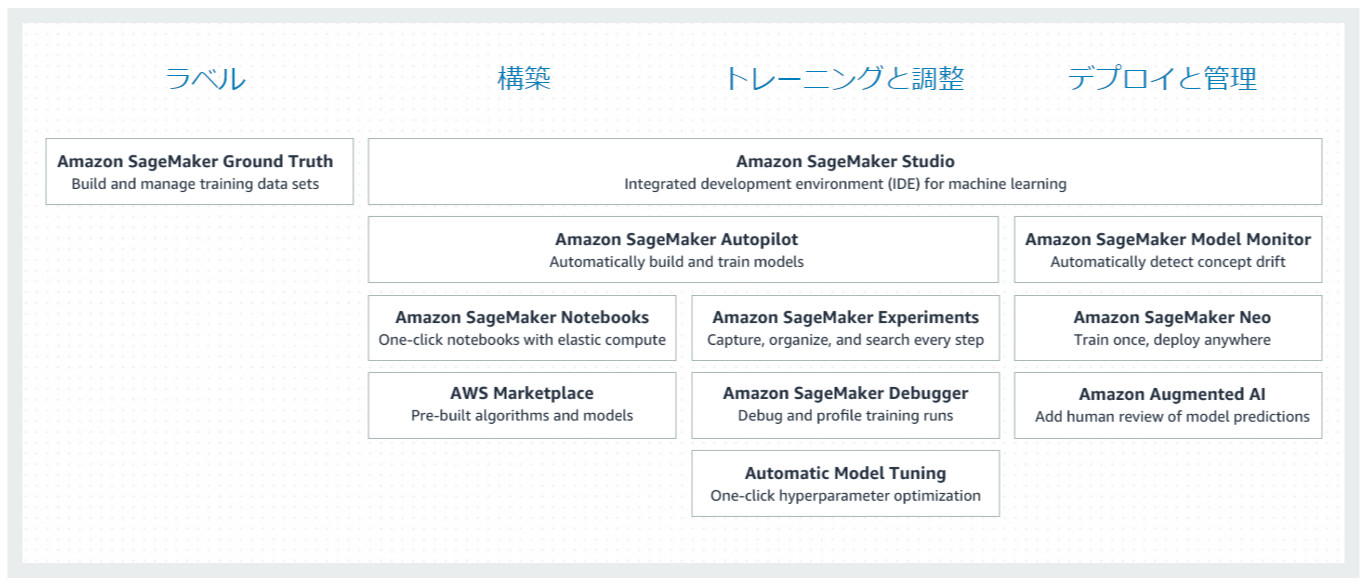Image resolution: width=1365 pixels, height=586 pixels.
Task: Open the トレーニングと調整 heading
Action: (843, 79)
